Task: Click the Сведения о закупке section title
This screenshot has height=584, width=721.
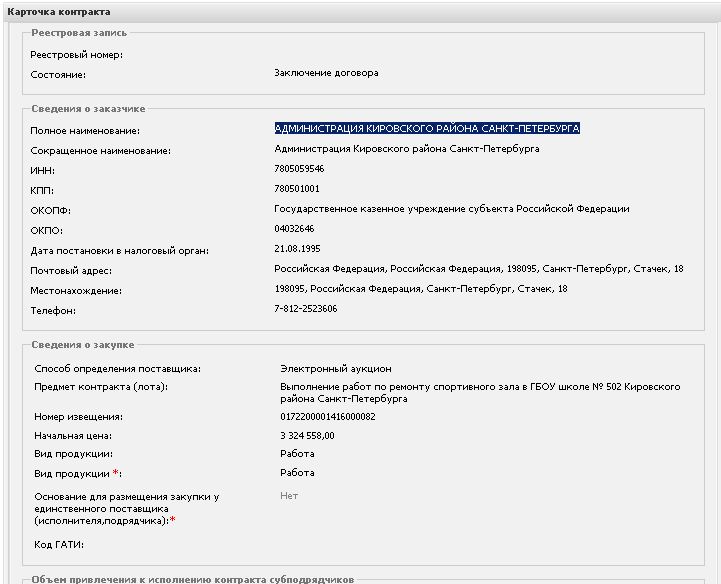Action: coord(82,345)
